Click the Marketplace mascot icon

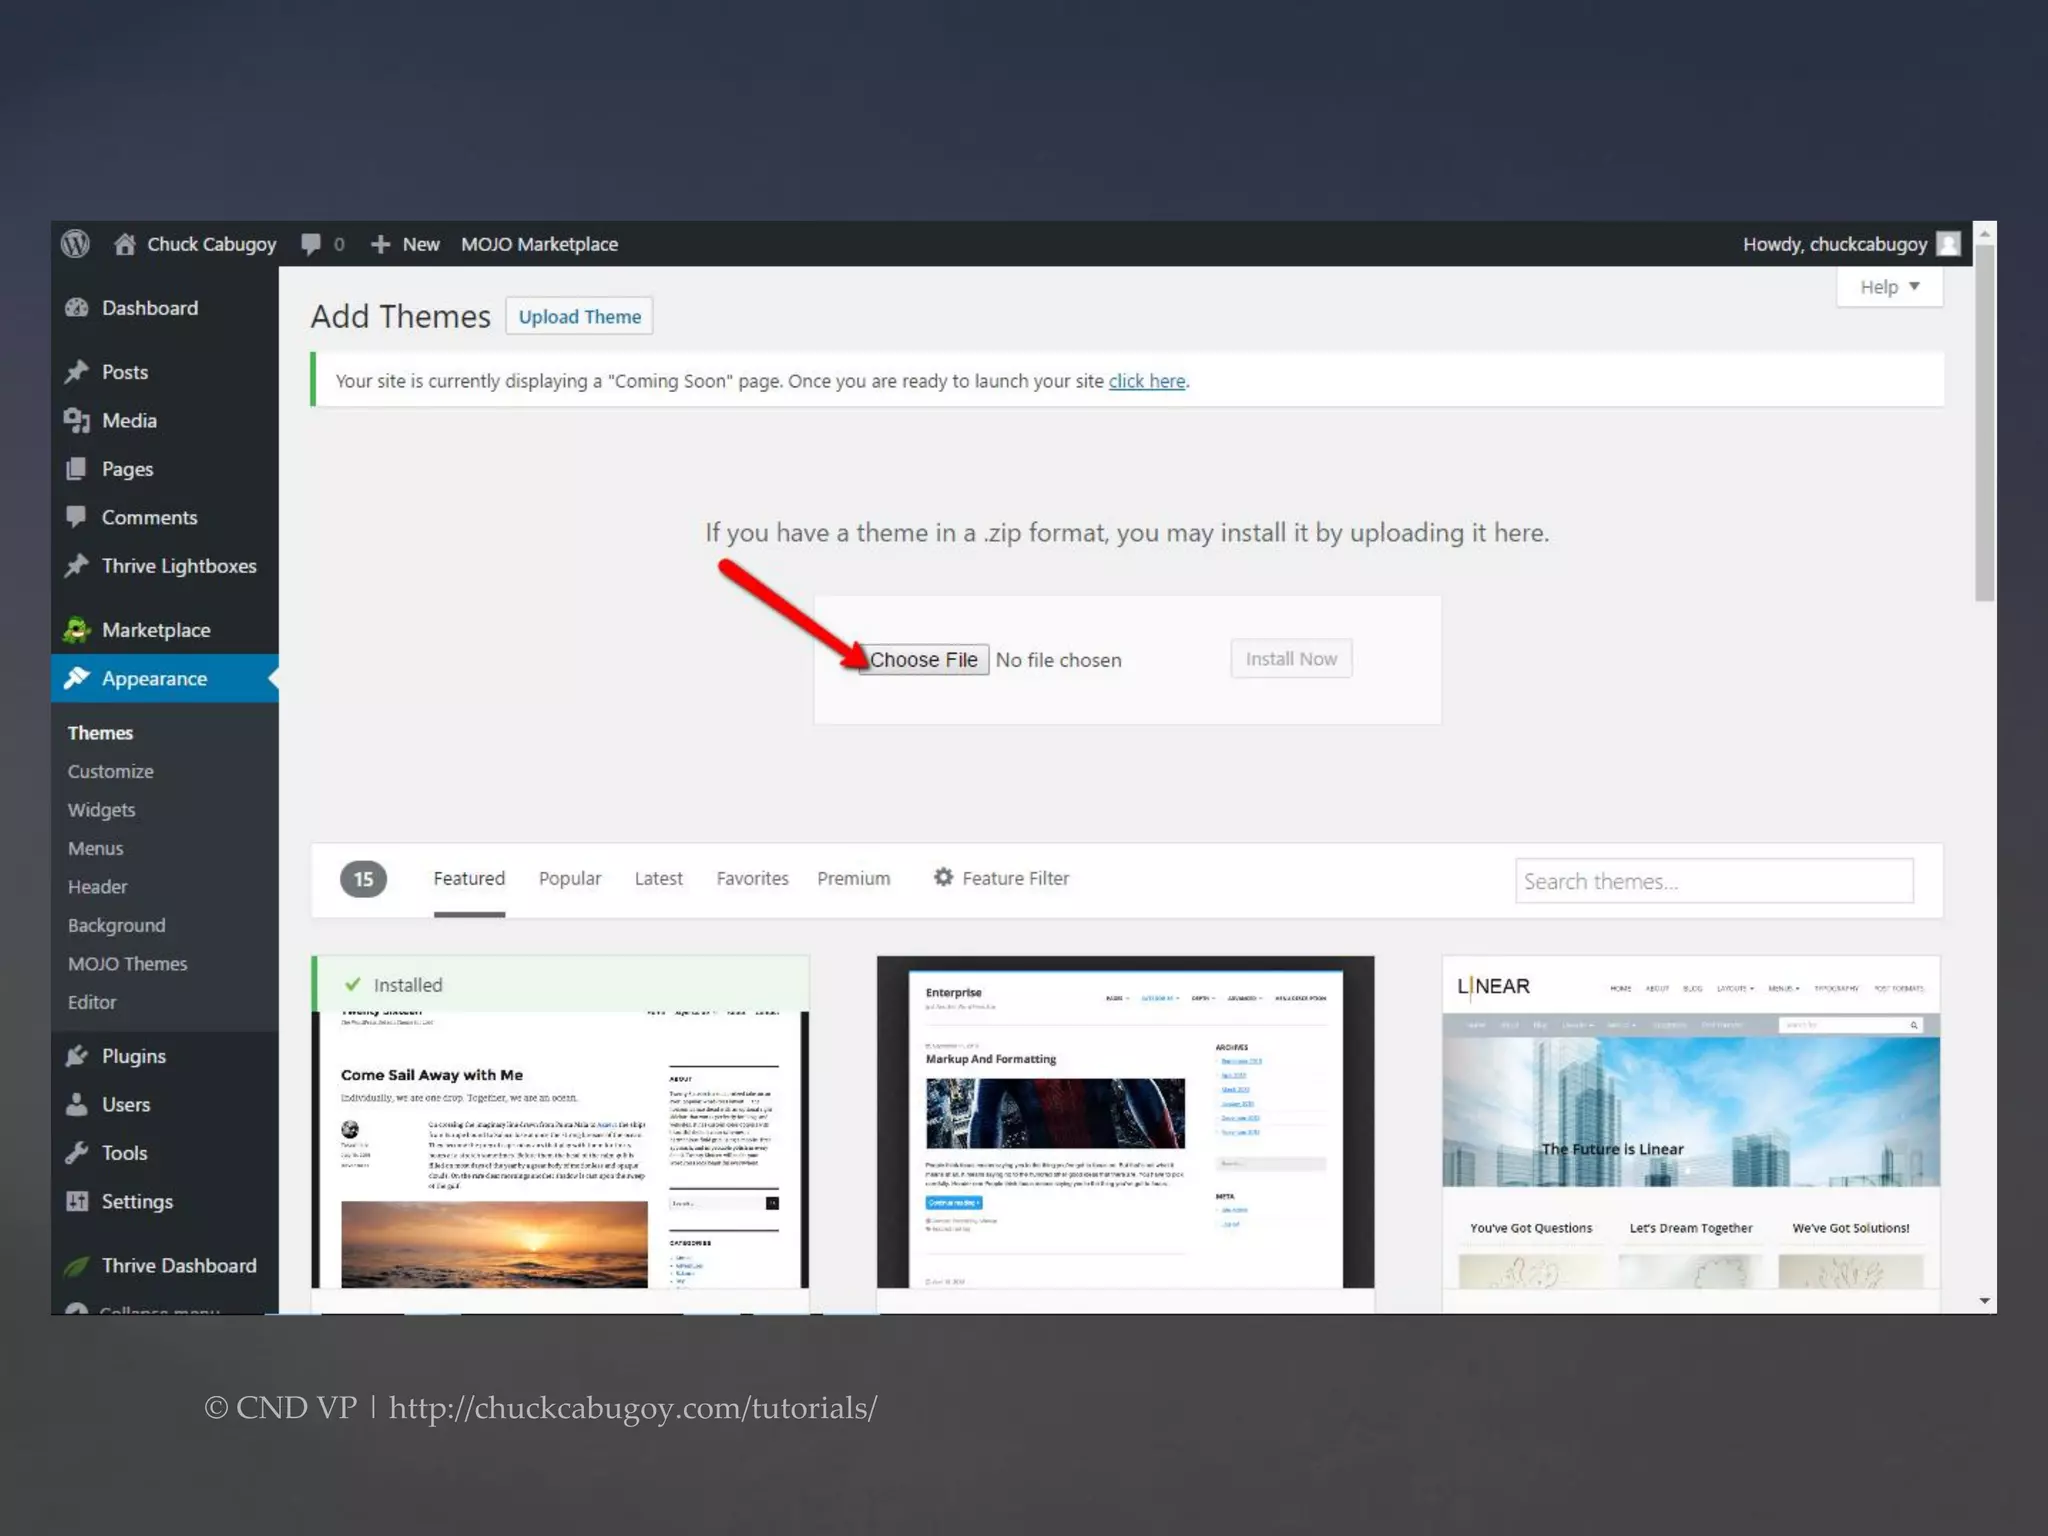point(77,630)
